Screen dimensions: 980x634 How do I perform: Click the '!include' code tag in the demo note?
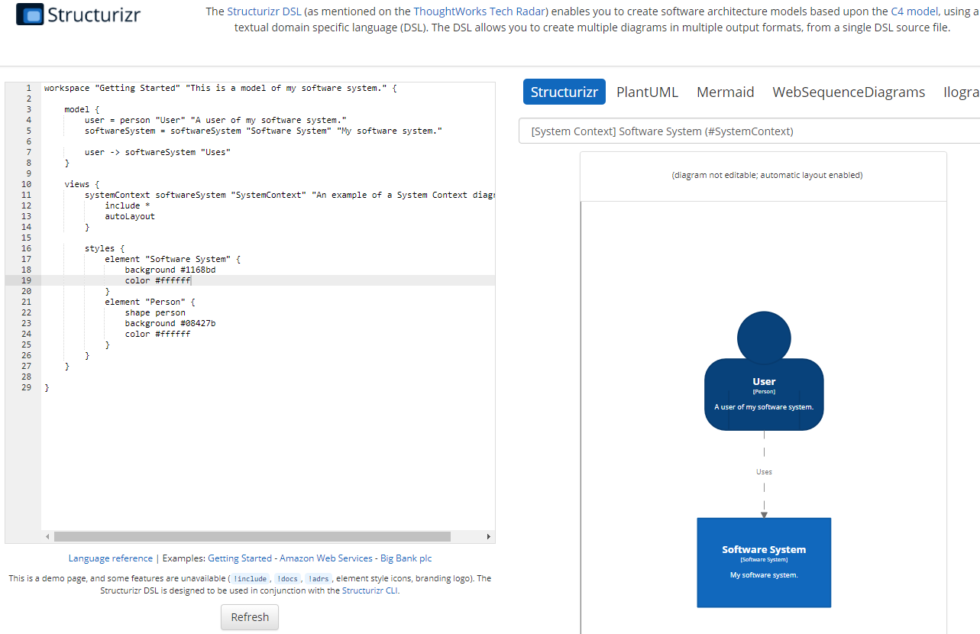[250, 579]
